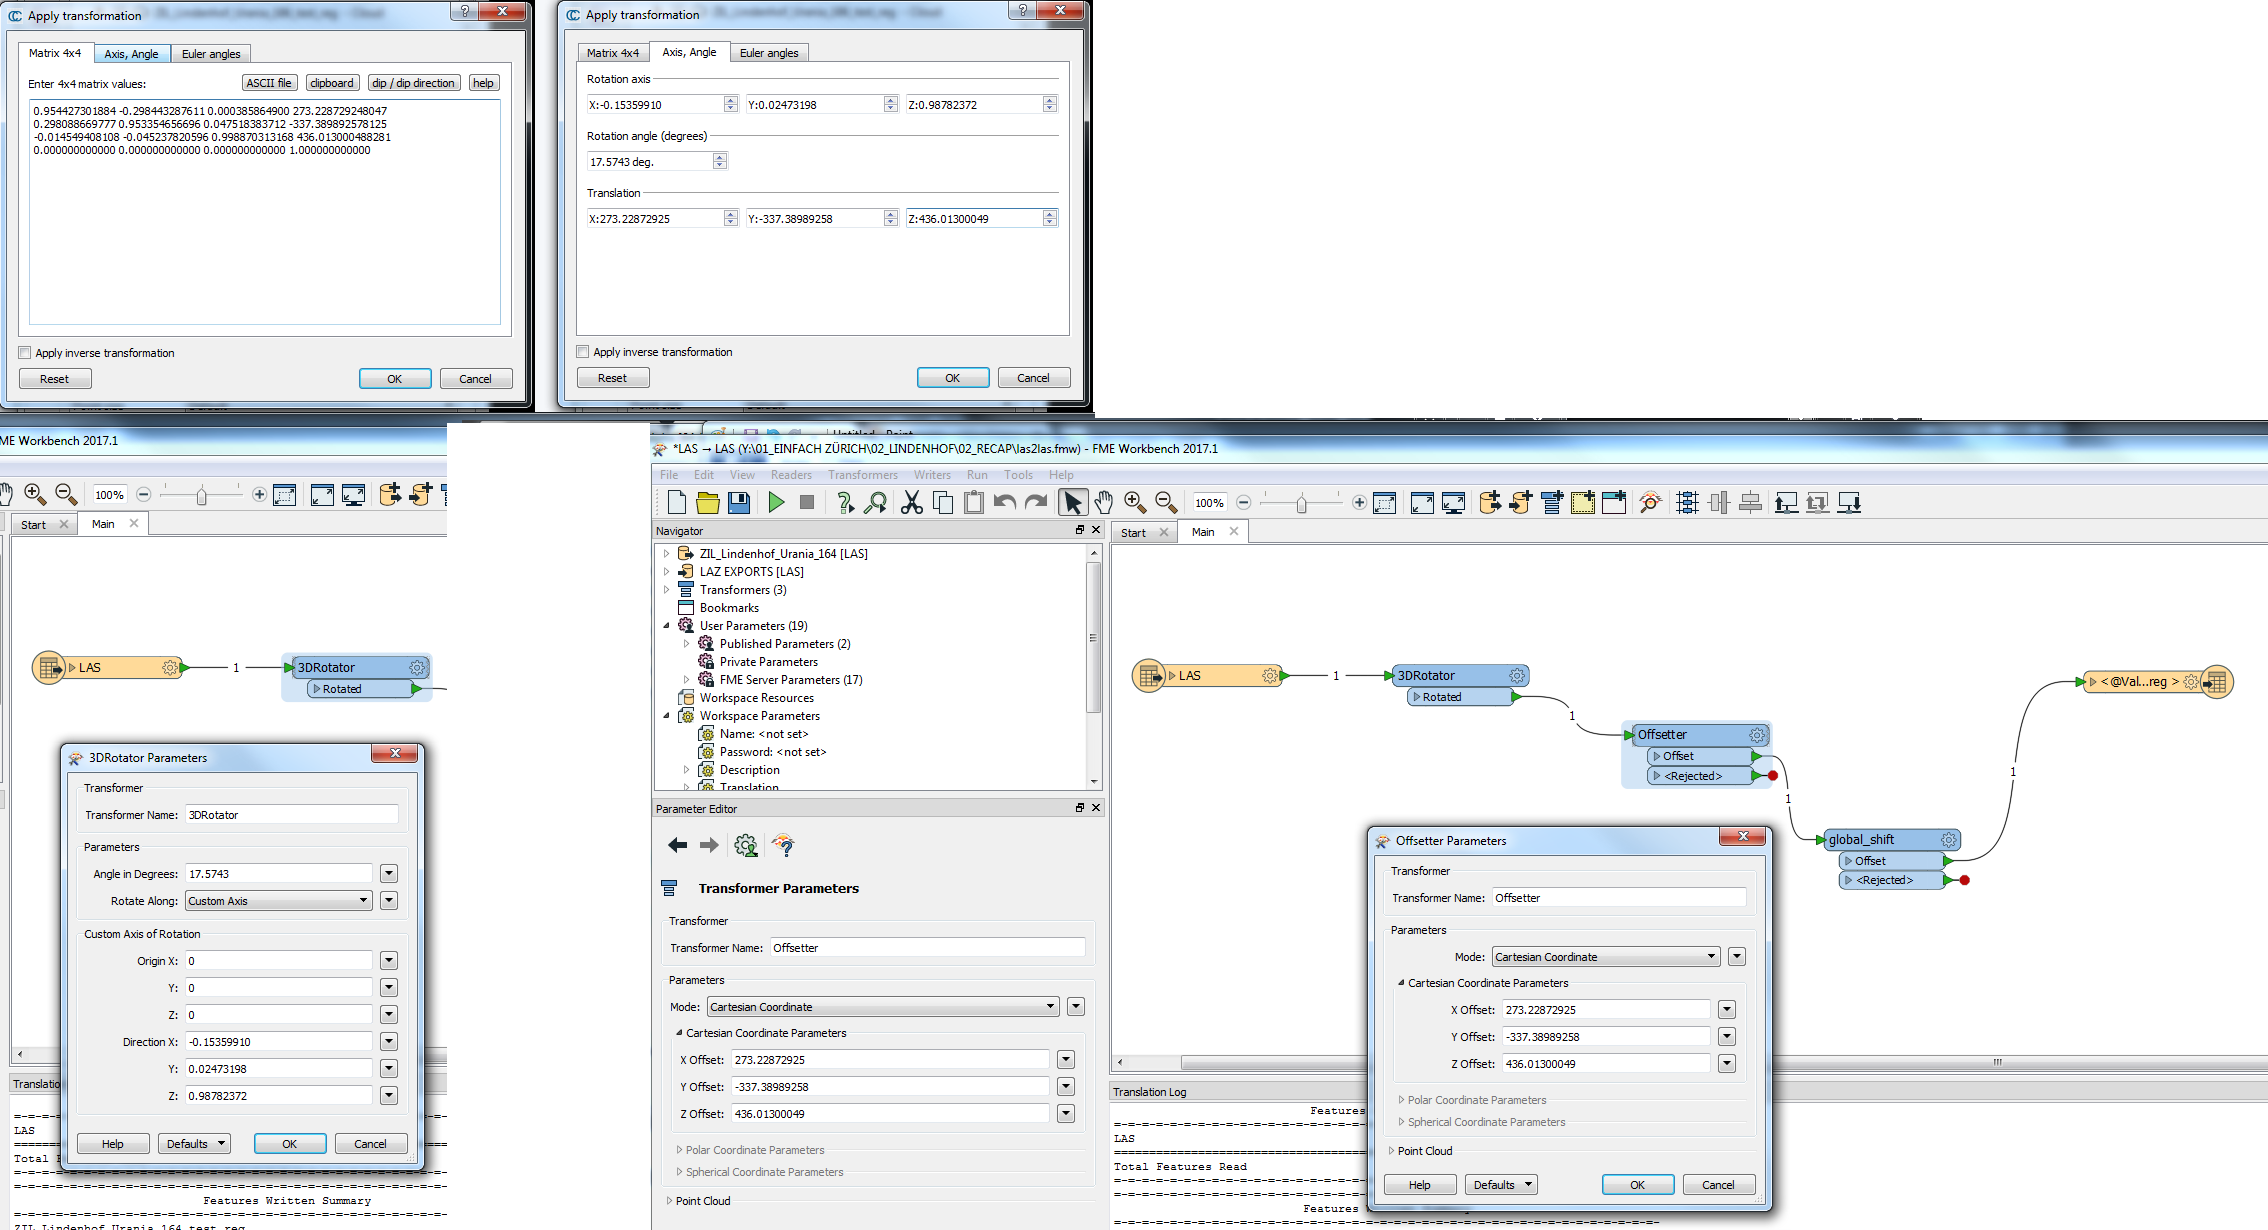Open the 3DRotator transformer gear settings
The width and height of the screenshot is (2268, 1230).
(x=1516, y=676)
